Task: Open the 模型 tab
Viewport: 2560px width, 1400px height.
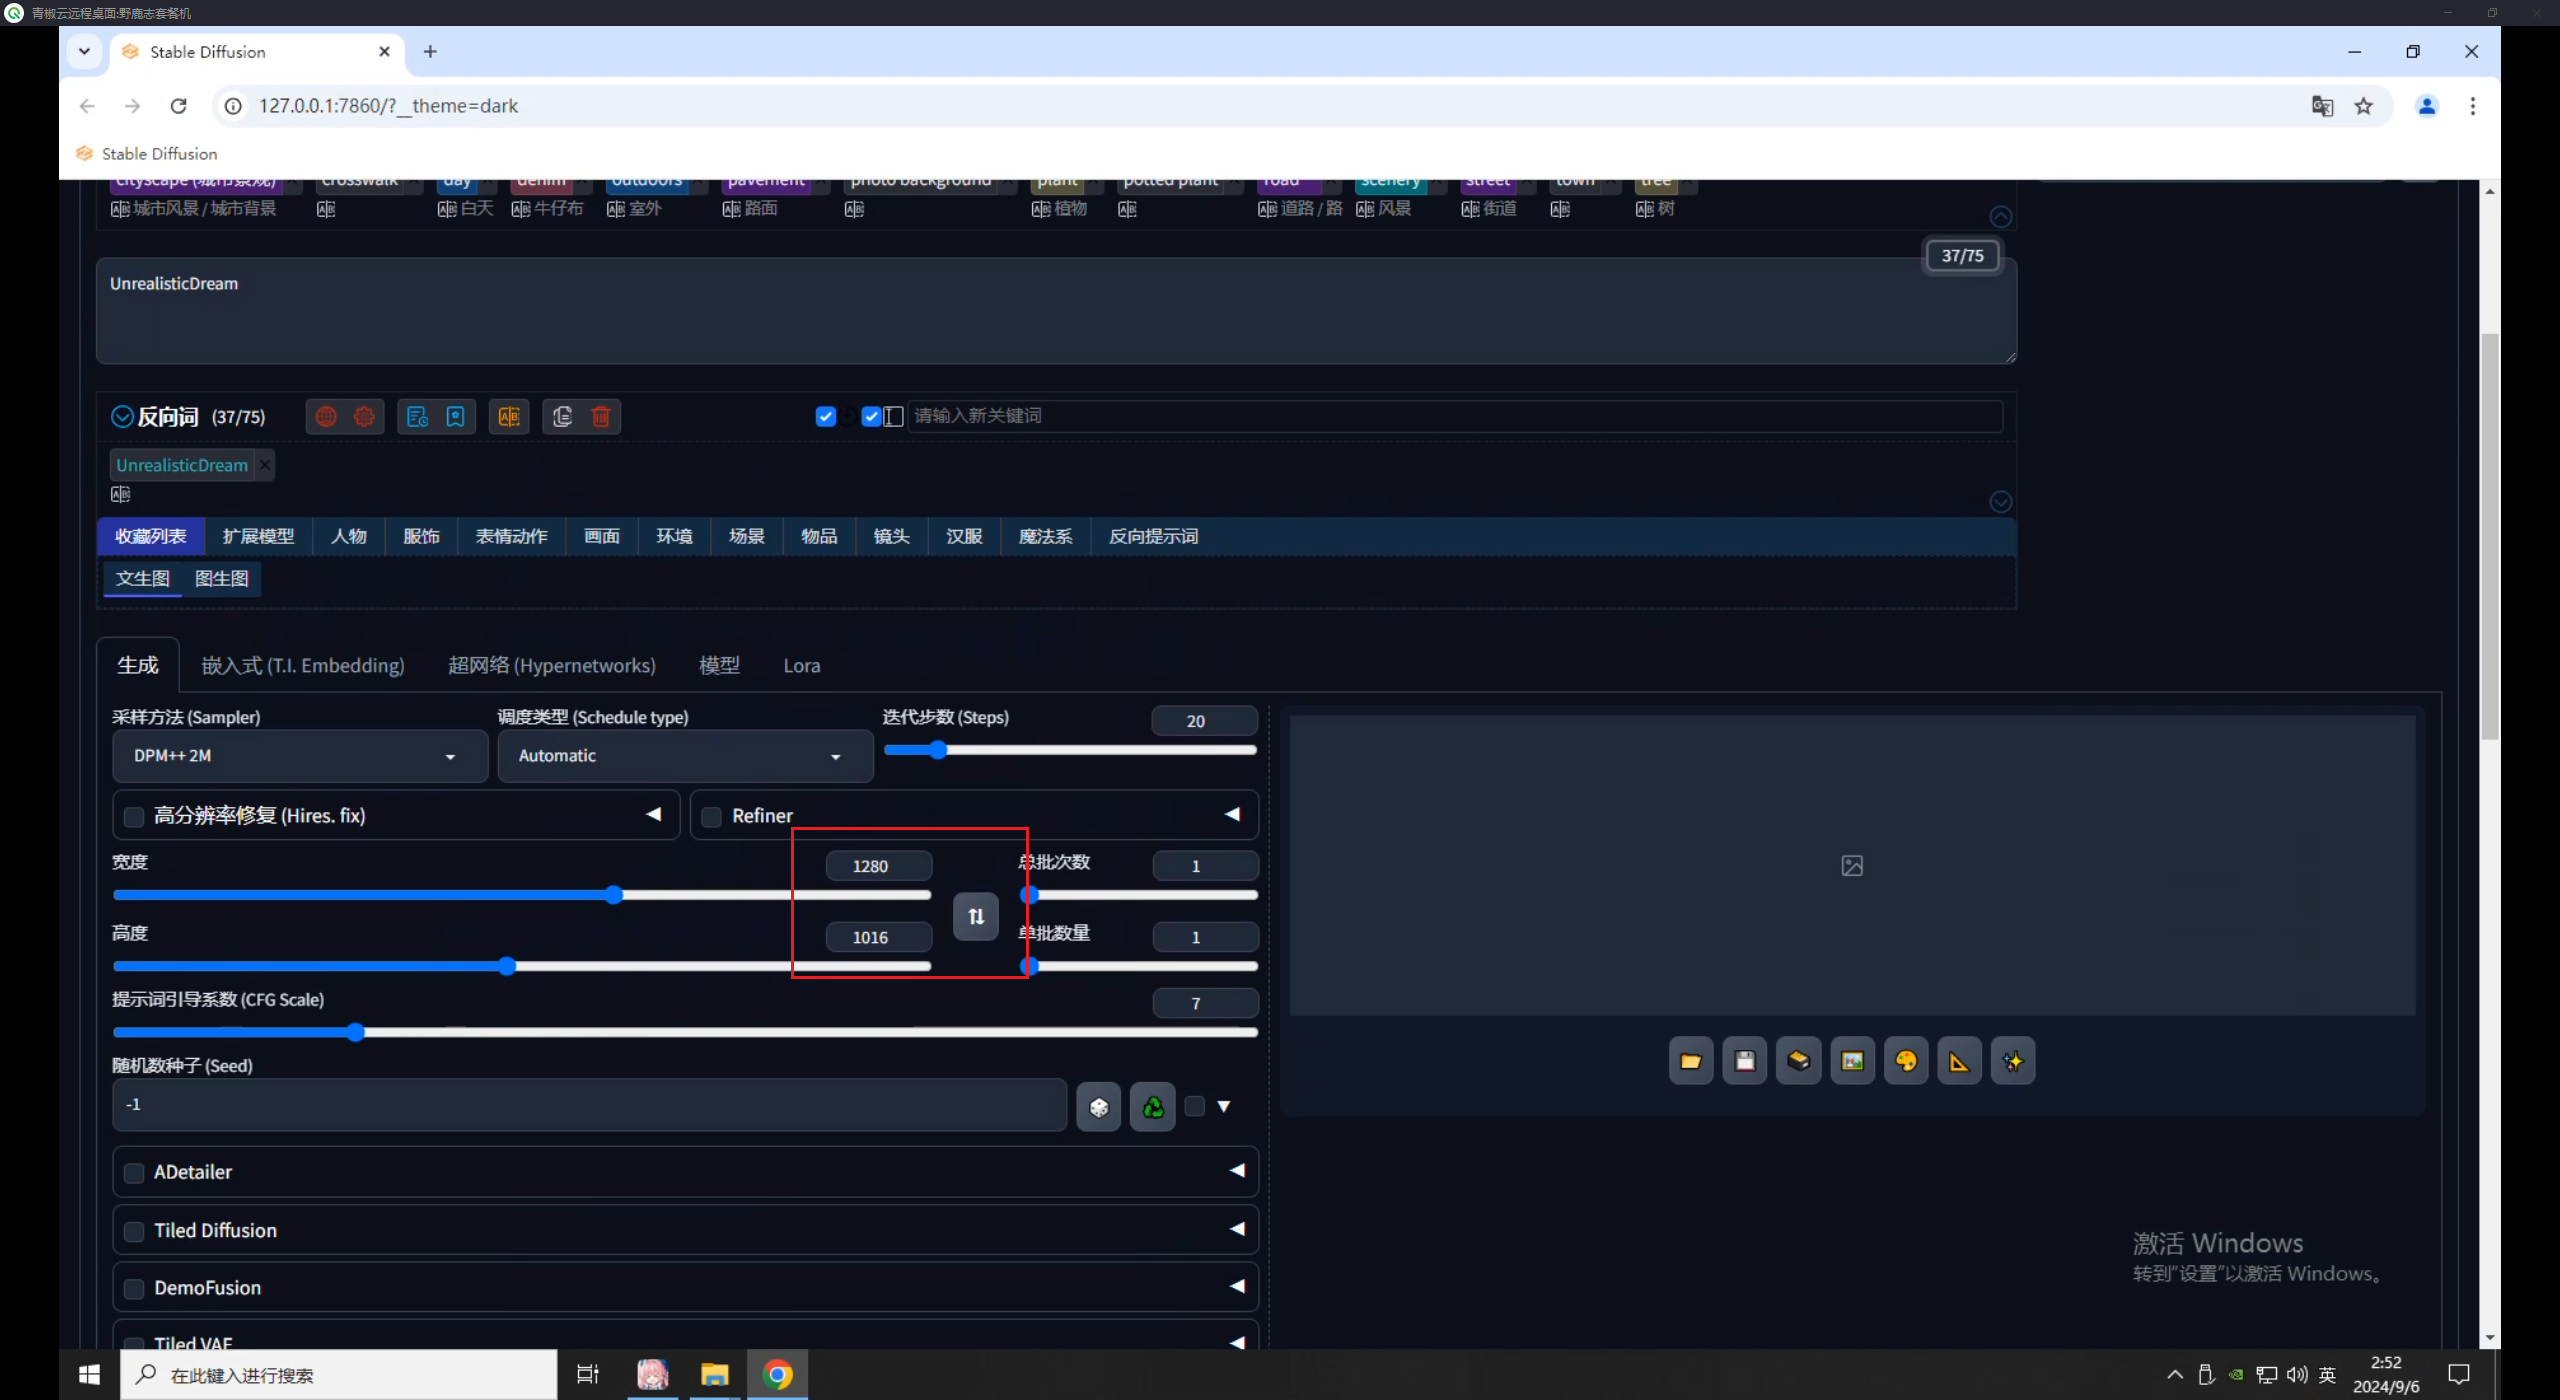Action: click(x=719, y=666)
